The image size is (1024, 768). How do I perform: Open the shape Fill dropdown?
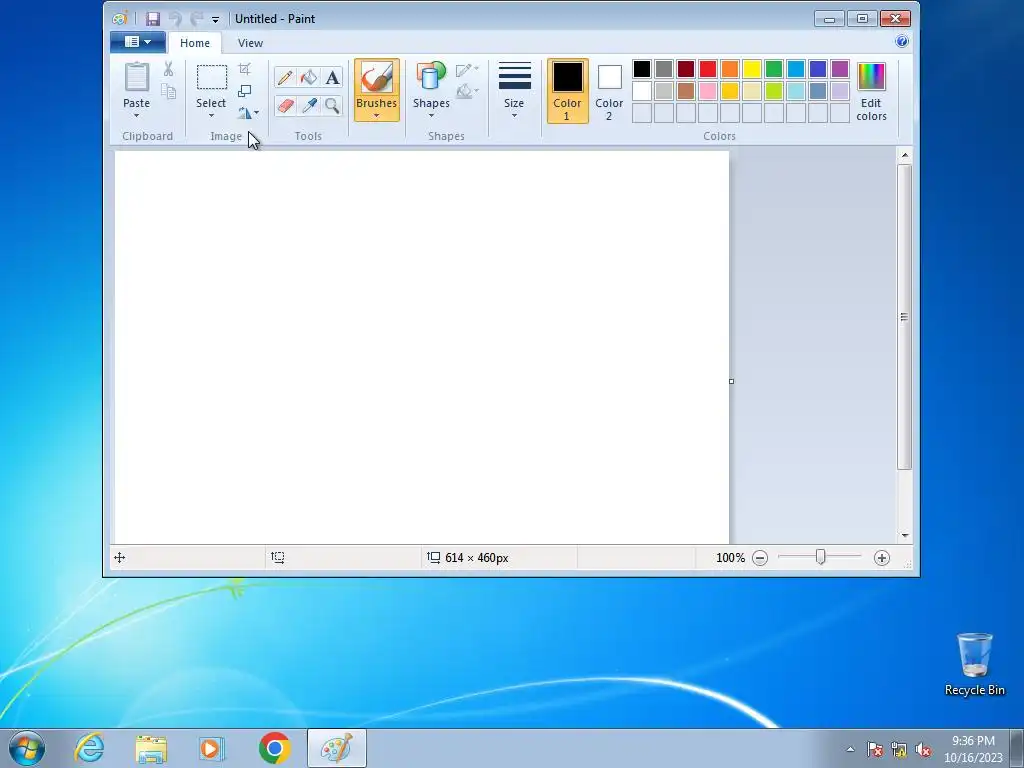[468, 91]
